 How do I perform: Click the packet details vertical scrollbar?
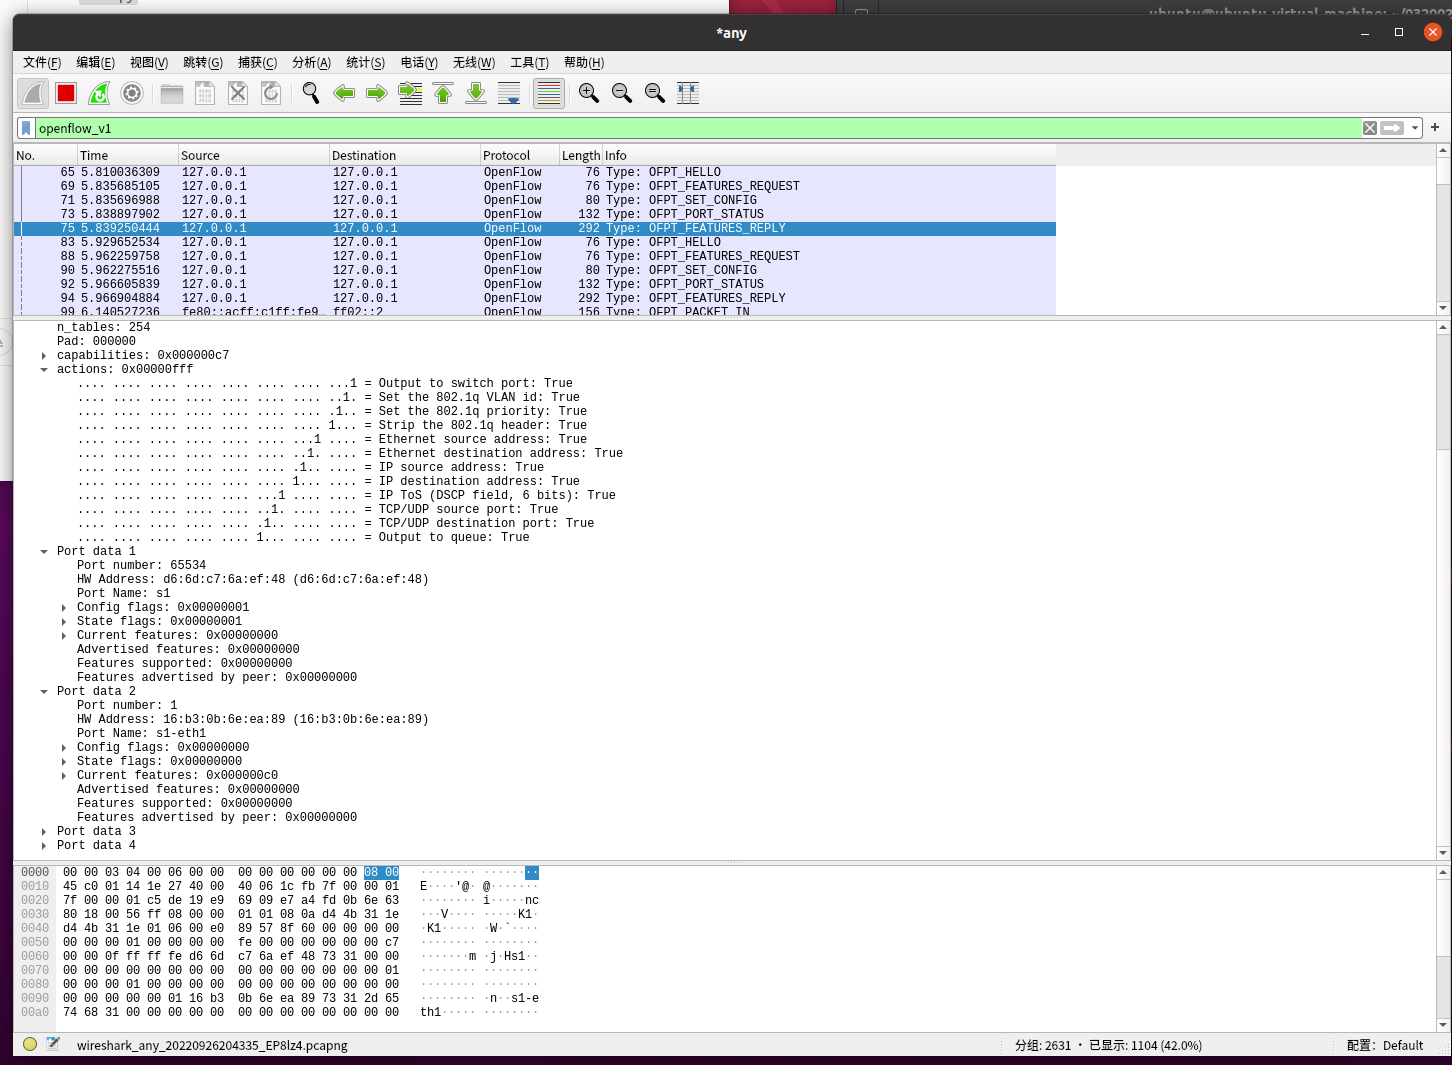click(x=1443, y=590)
